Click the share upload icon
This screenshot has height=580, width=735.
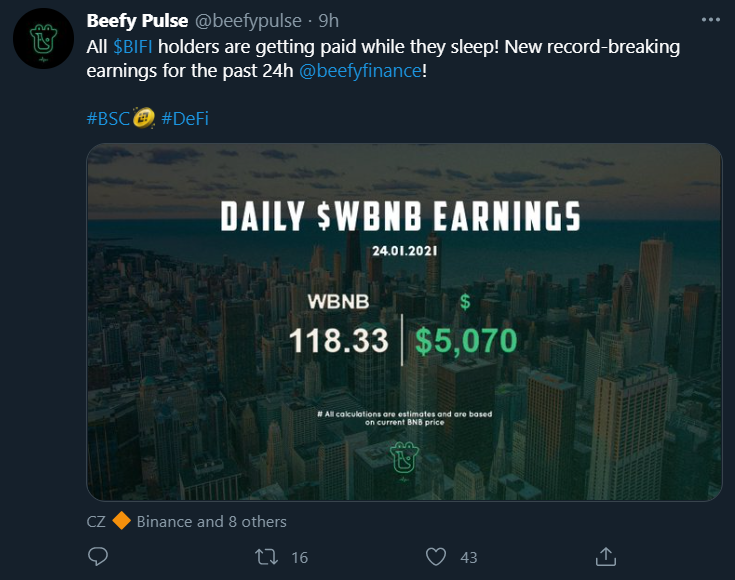[x=605, y=556]
